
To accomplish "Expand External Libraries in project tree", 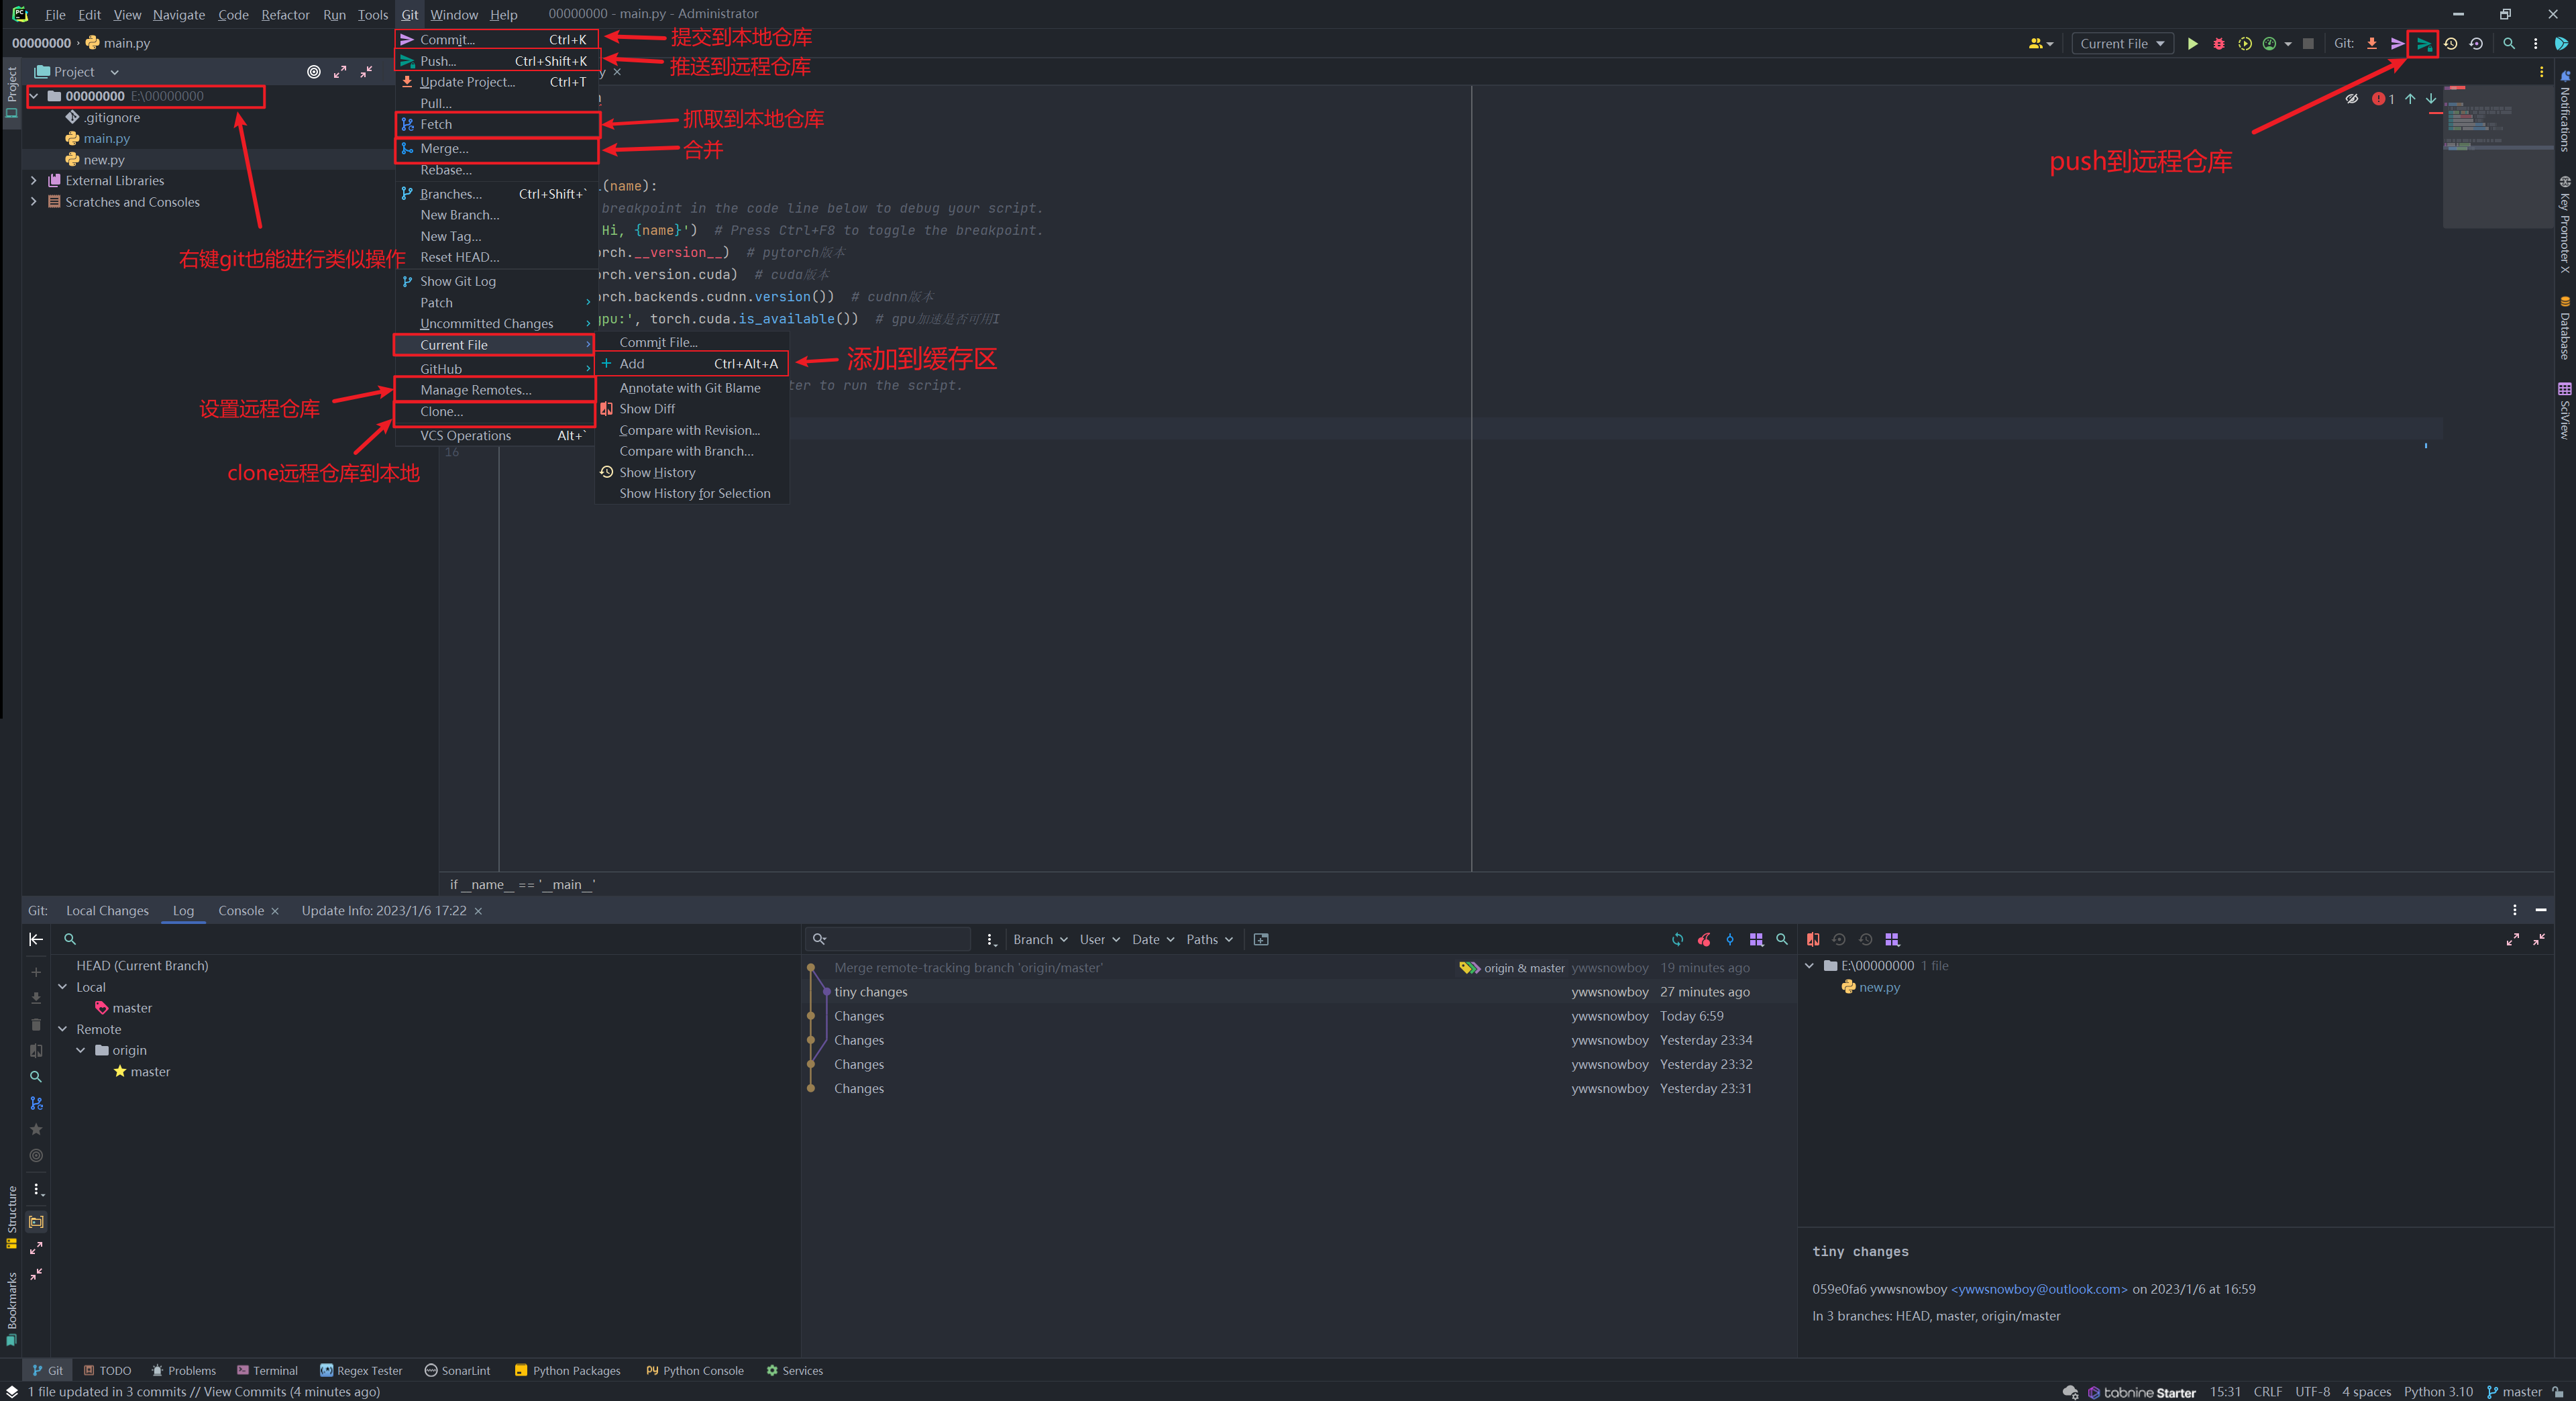I will click(34, 181).
